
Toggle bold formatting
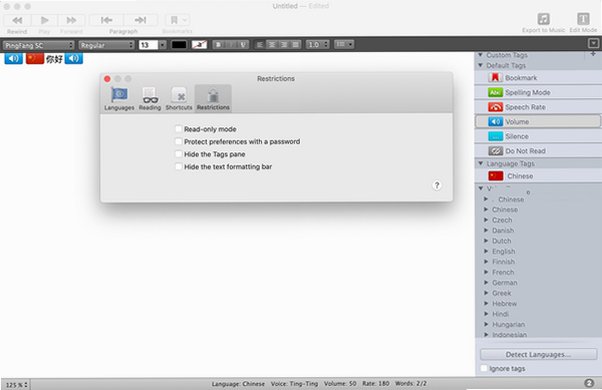(x=218, y=45)
